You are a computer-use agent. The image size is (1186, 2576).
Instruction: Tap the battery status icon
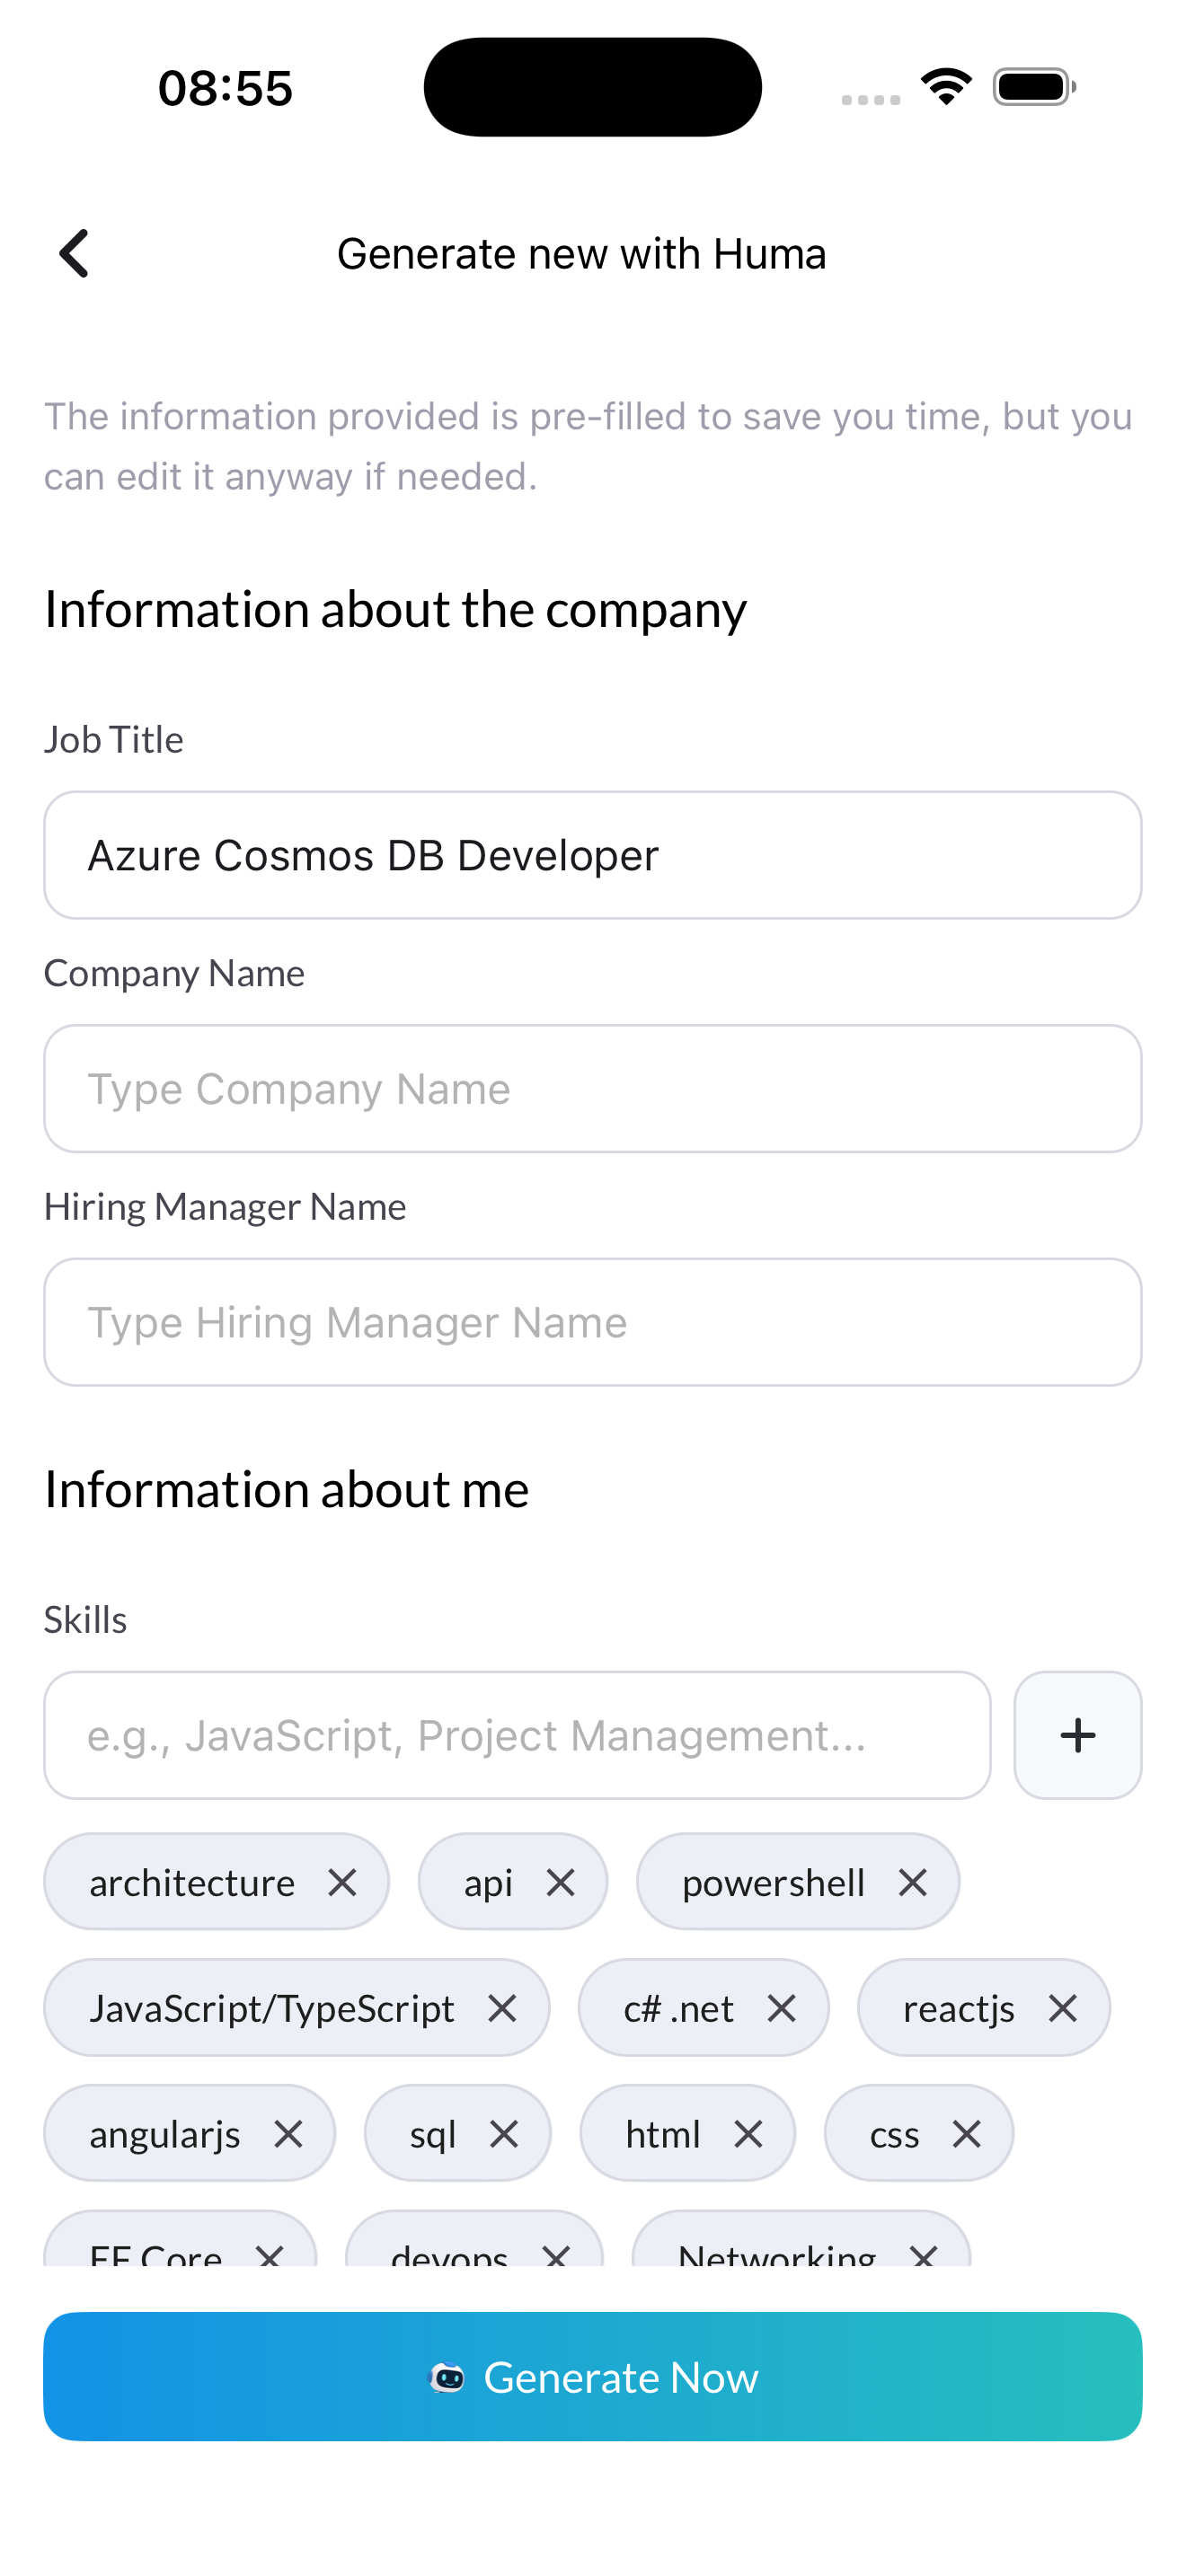[1034, 87]
